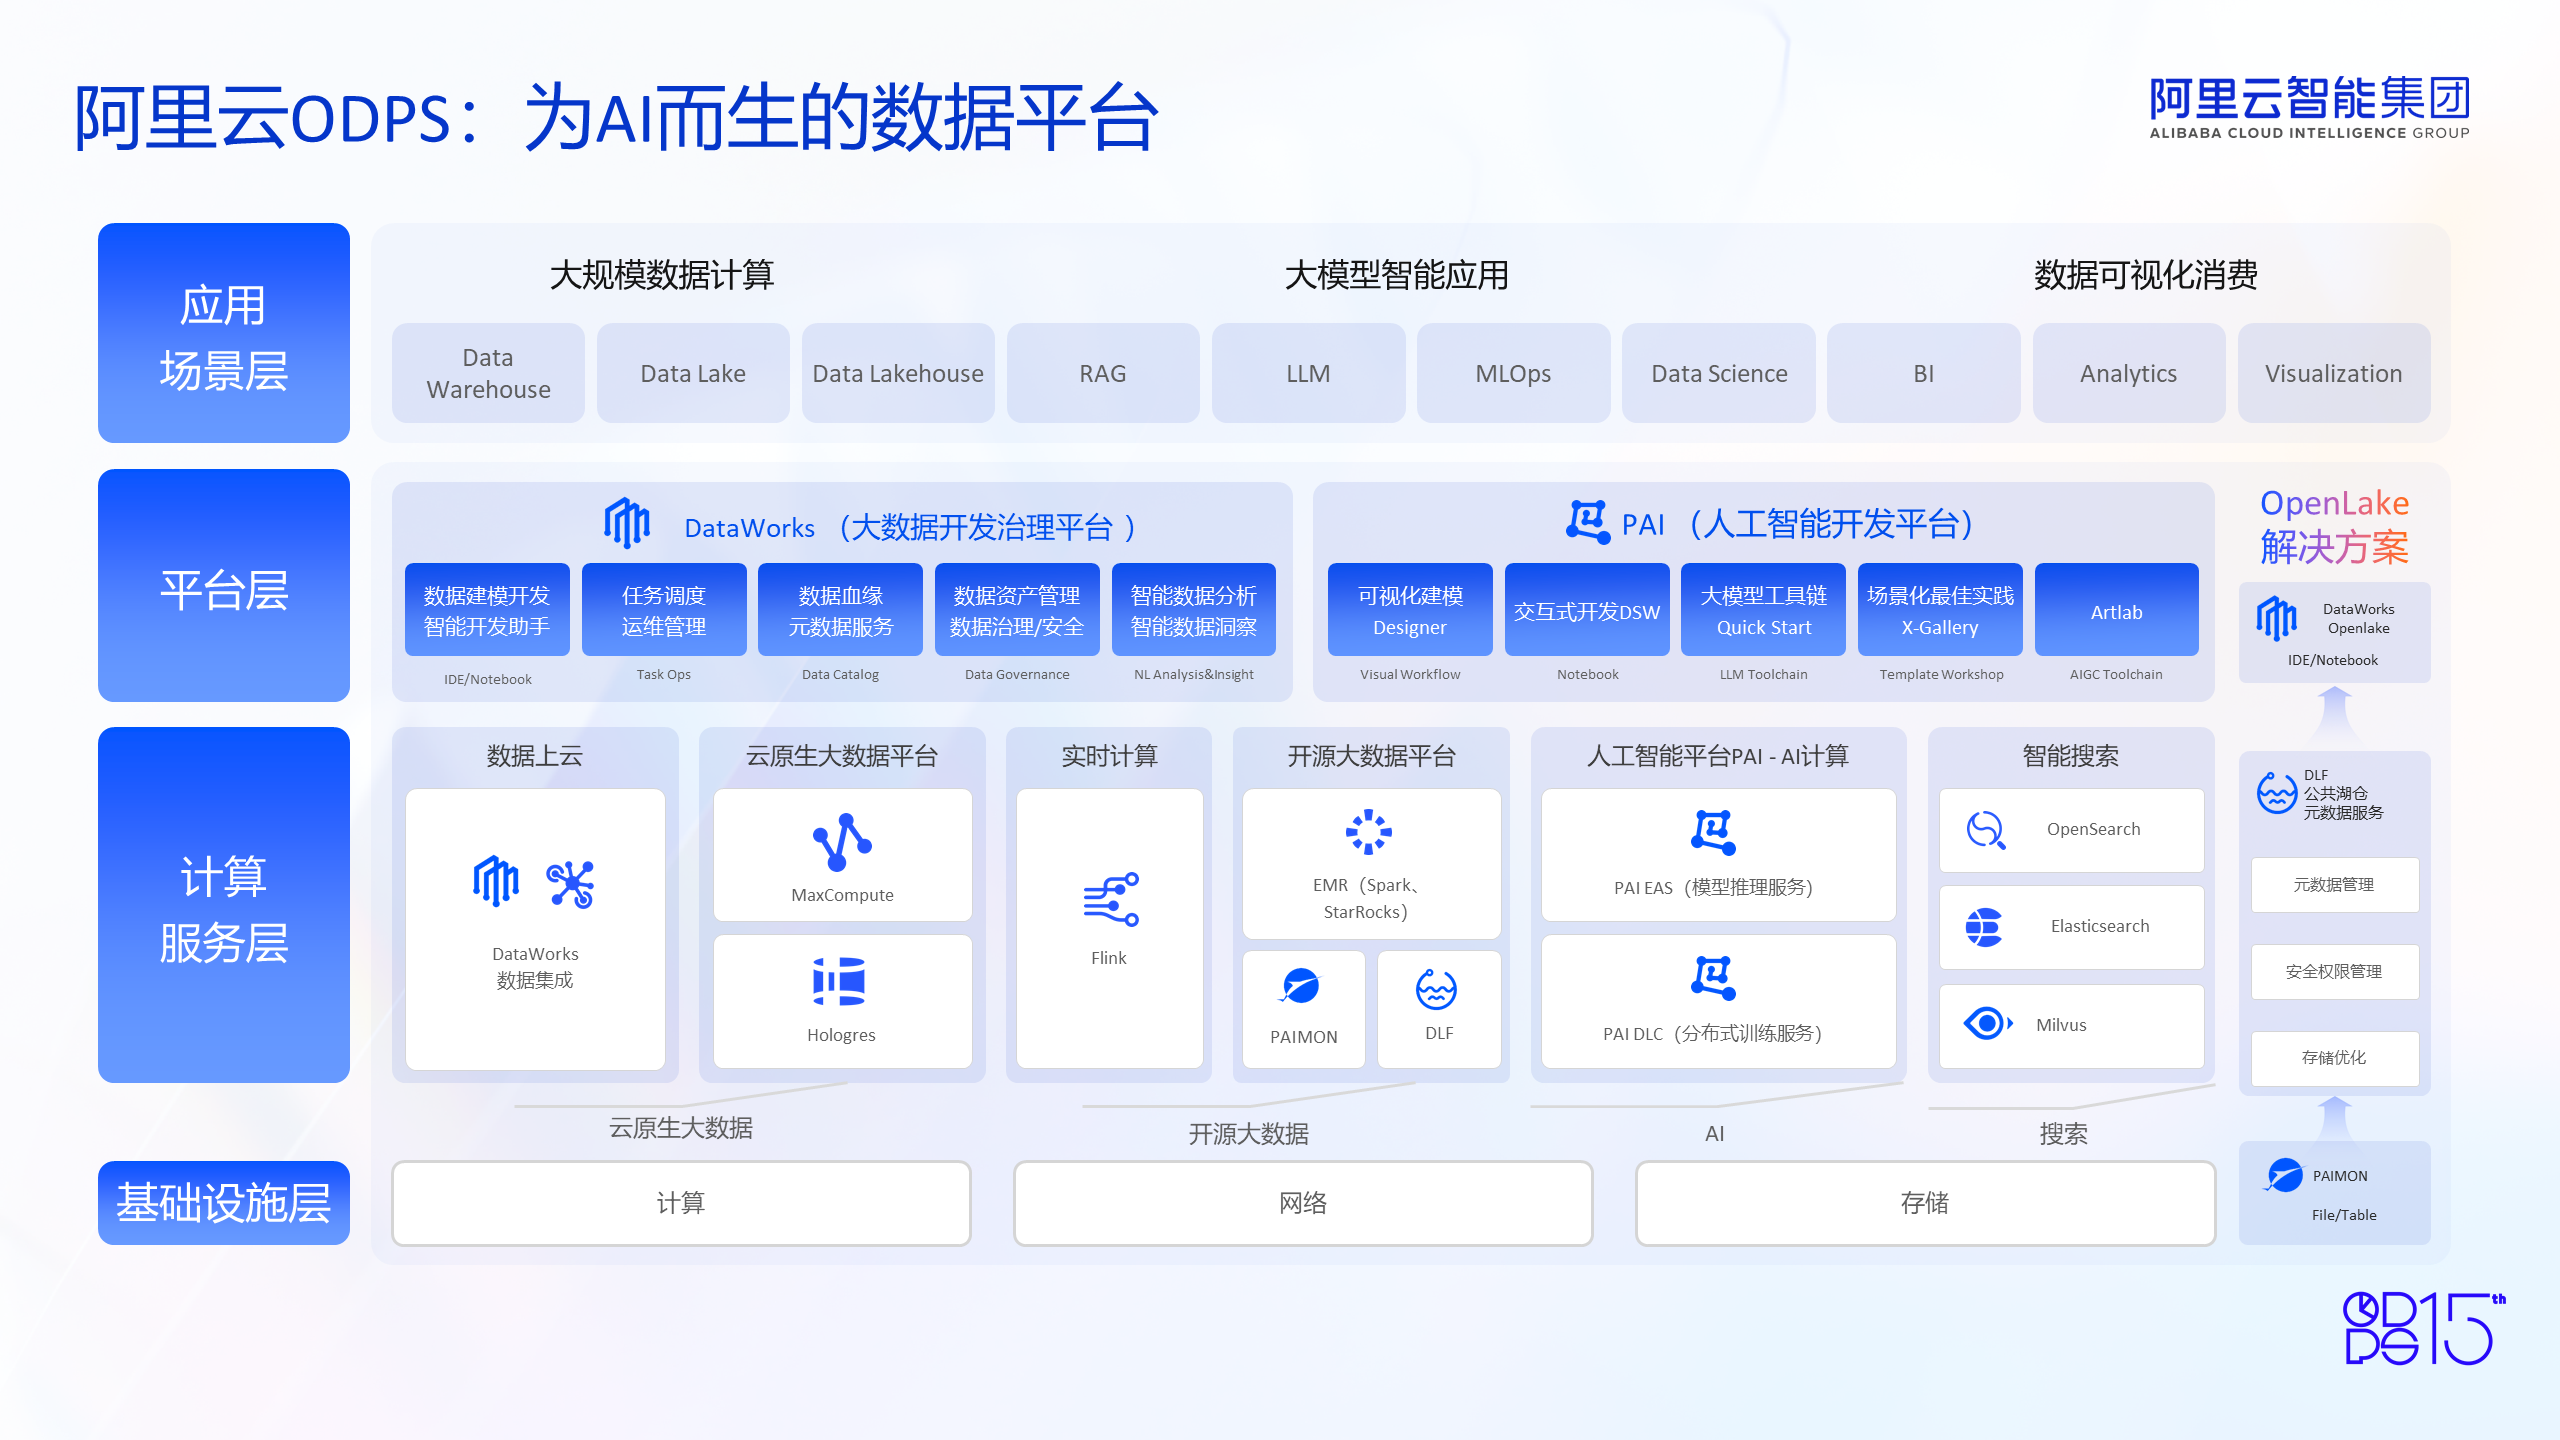The image size is (2560, 1440).
Task: Click the Hologres icon
Action: click(839, 981)
